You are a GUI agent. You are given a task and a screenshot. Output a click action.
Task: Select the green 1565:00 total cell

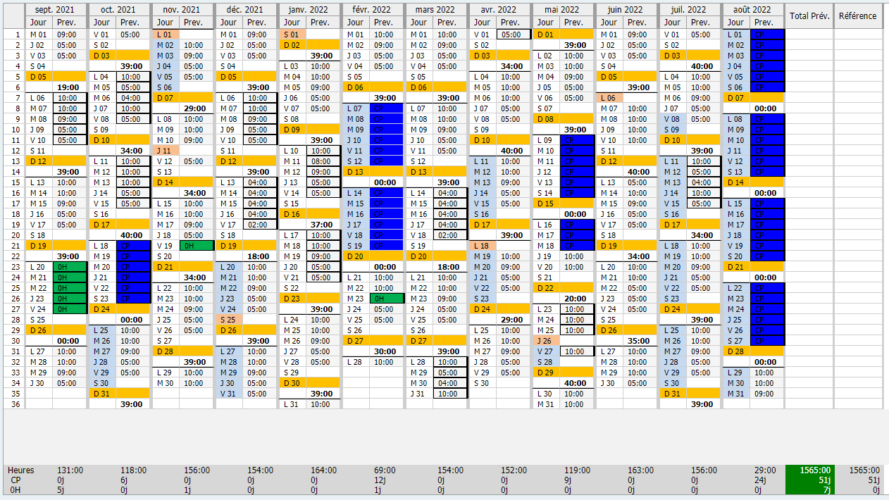pyautogui.click(x=809, y=470)
